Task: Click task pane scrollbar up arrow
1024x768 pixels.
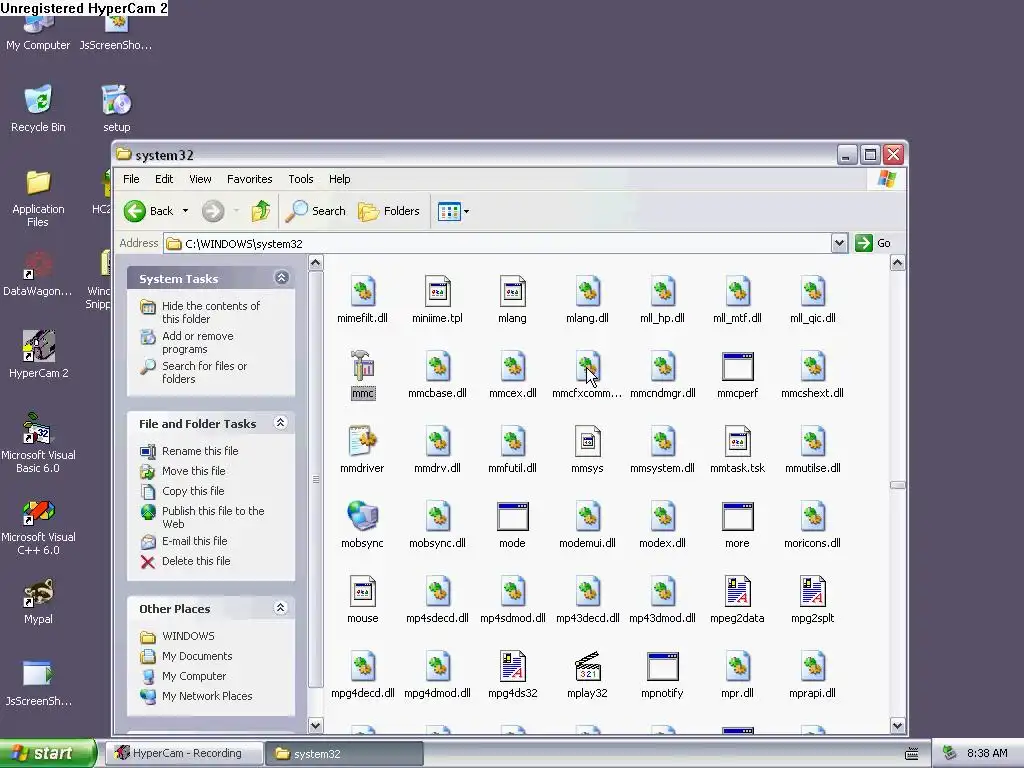Action: click(x=315, y=263)
